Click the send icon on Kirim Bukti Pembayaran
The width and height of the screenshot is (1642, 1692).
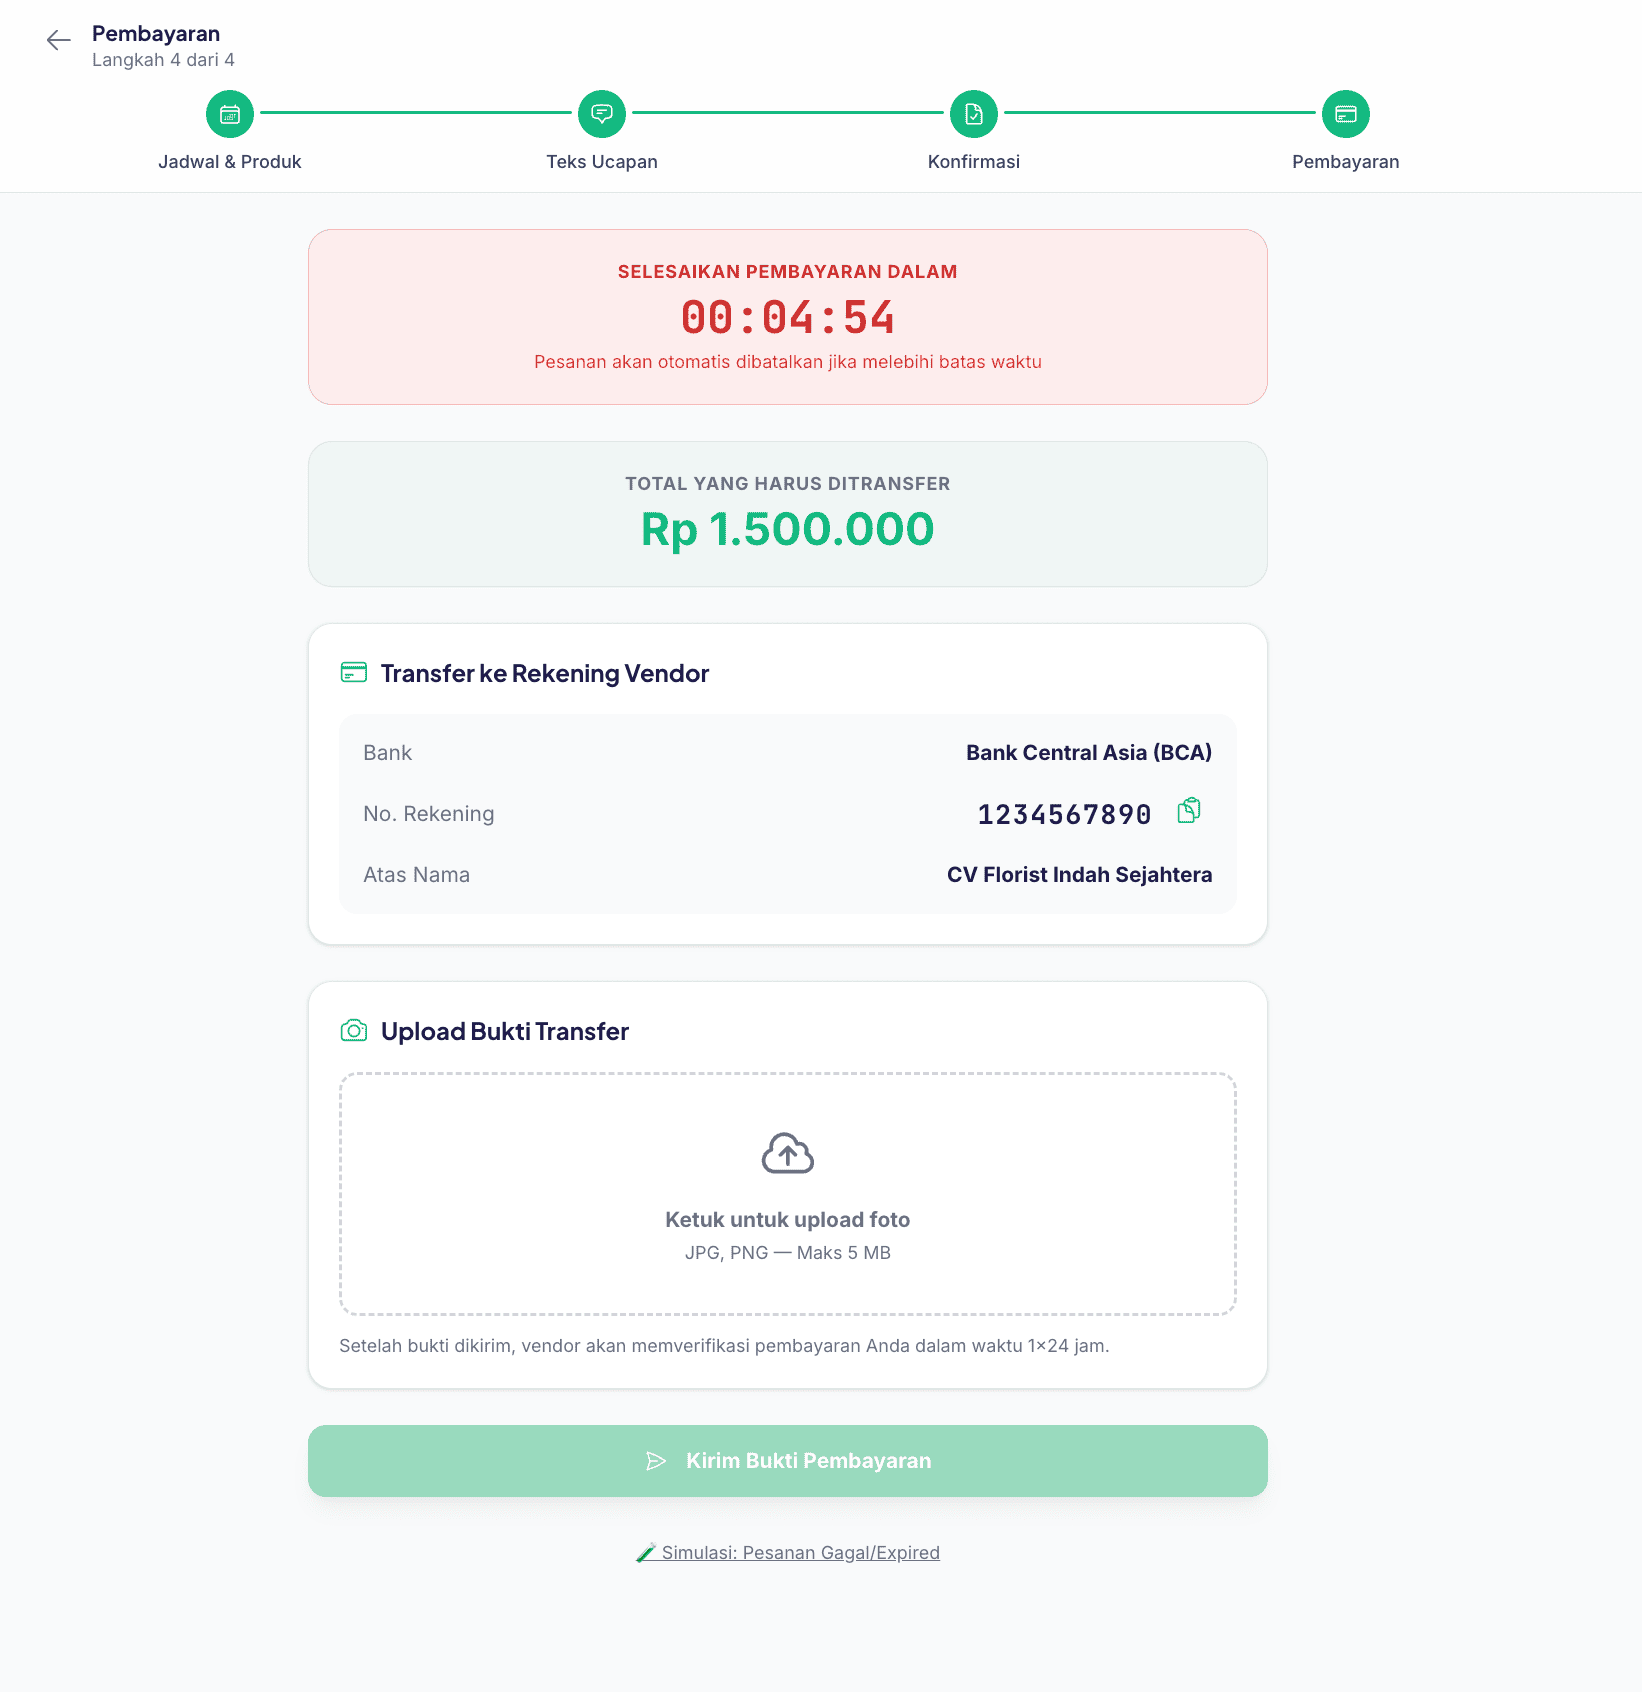tap(656, 1461)
